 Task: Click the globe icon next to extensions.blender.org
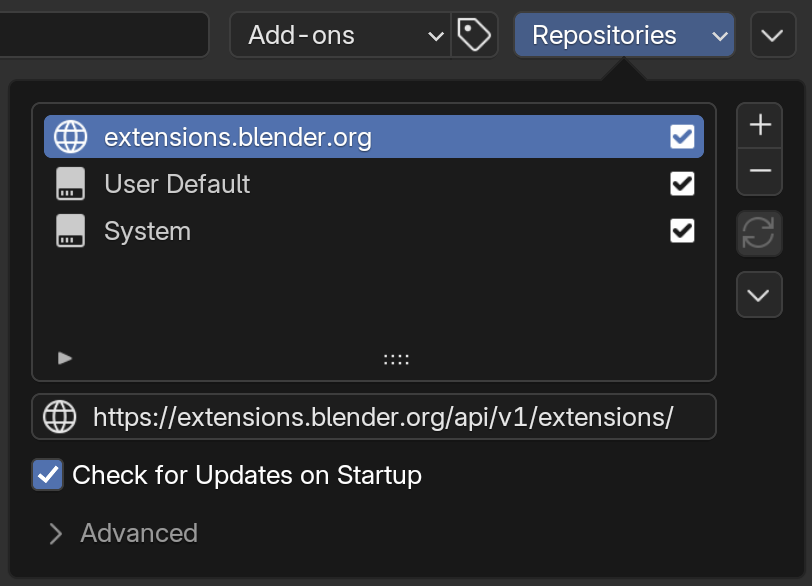pos(69,137)
